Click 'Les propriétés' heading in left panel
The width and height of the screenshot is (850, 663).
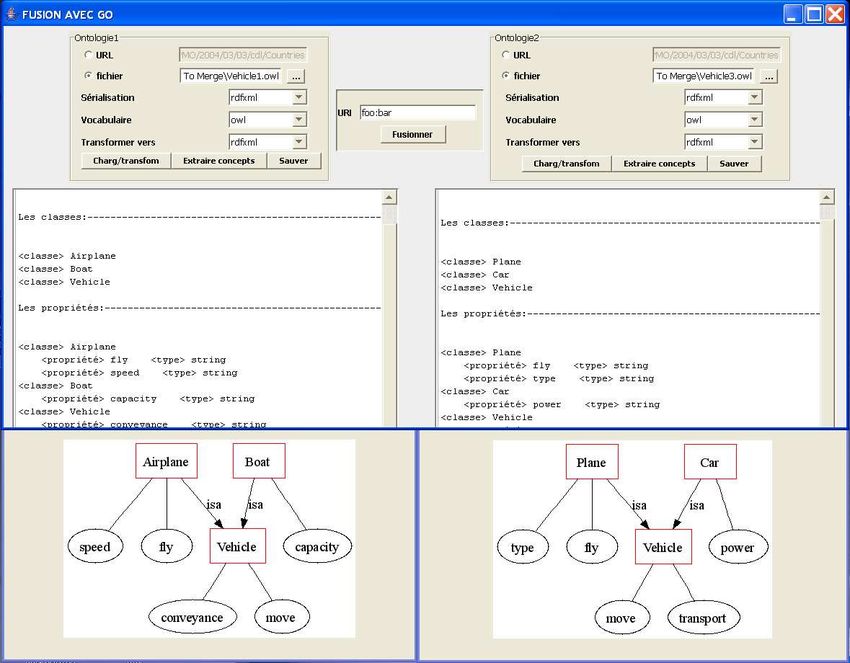click(61, 308)
